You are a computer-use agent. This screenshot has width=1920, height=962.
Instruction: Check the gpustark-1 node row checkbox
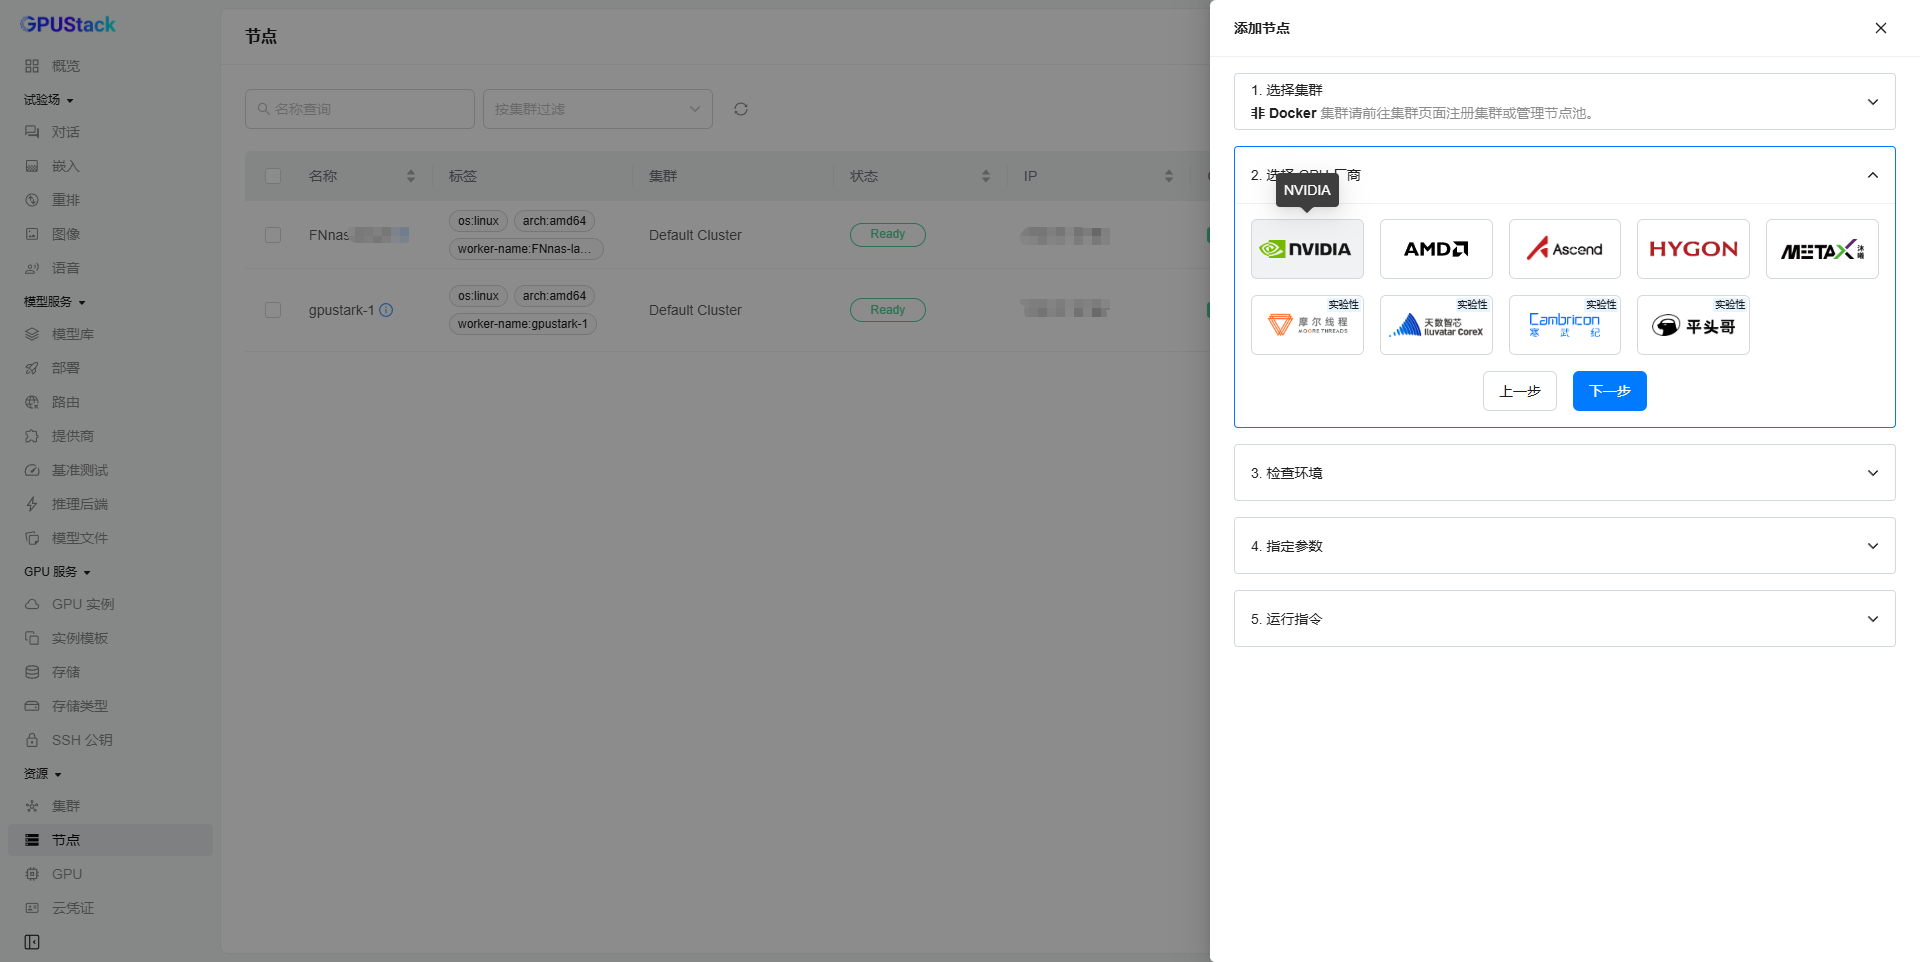click(273, 310)
